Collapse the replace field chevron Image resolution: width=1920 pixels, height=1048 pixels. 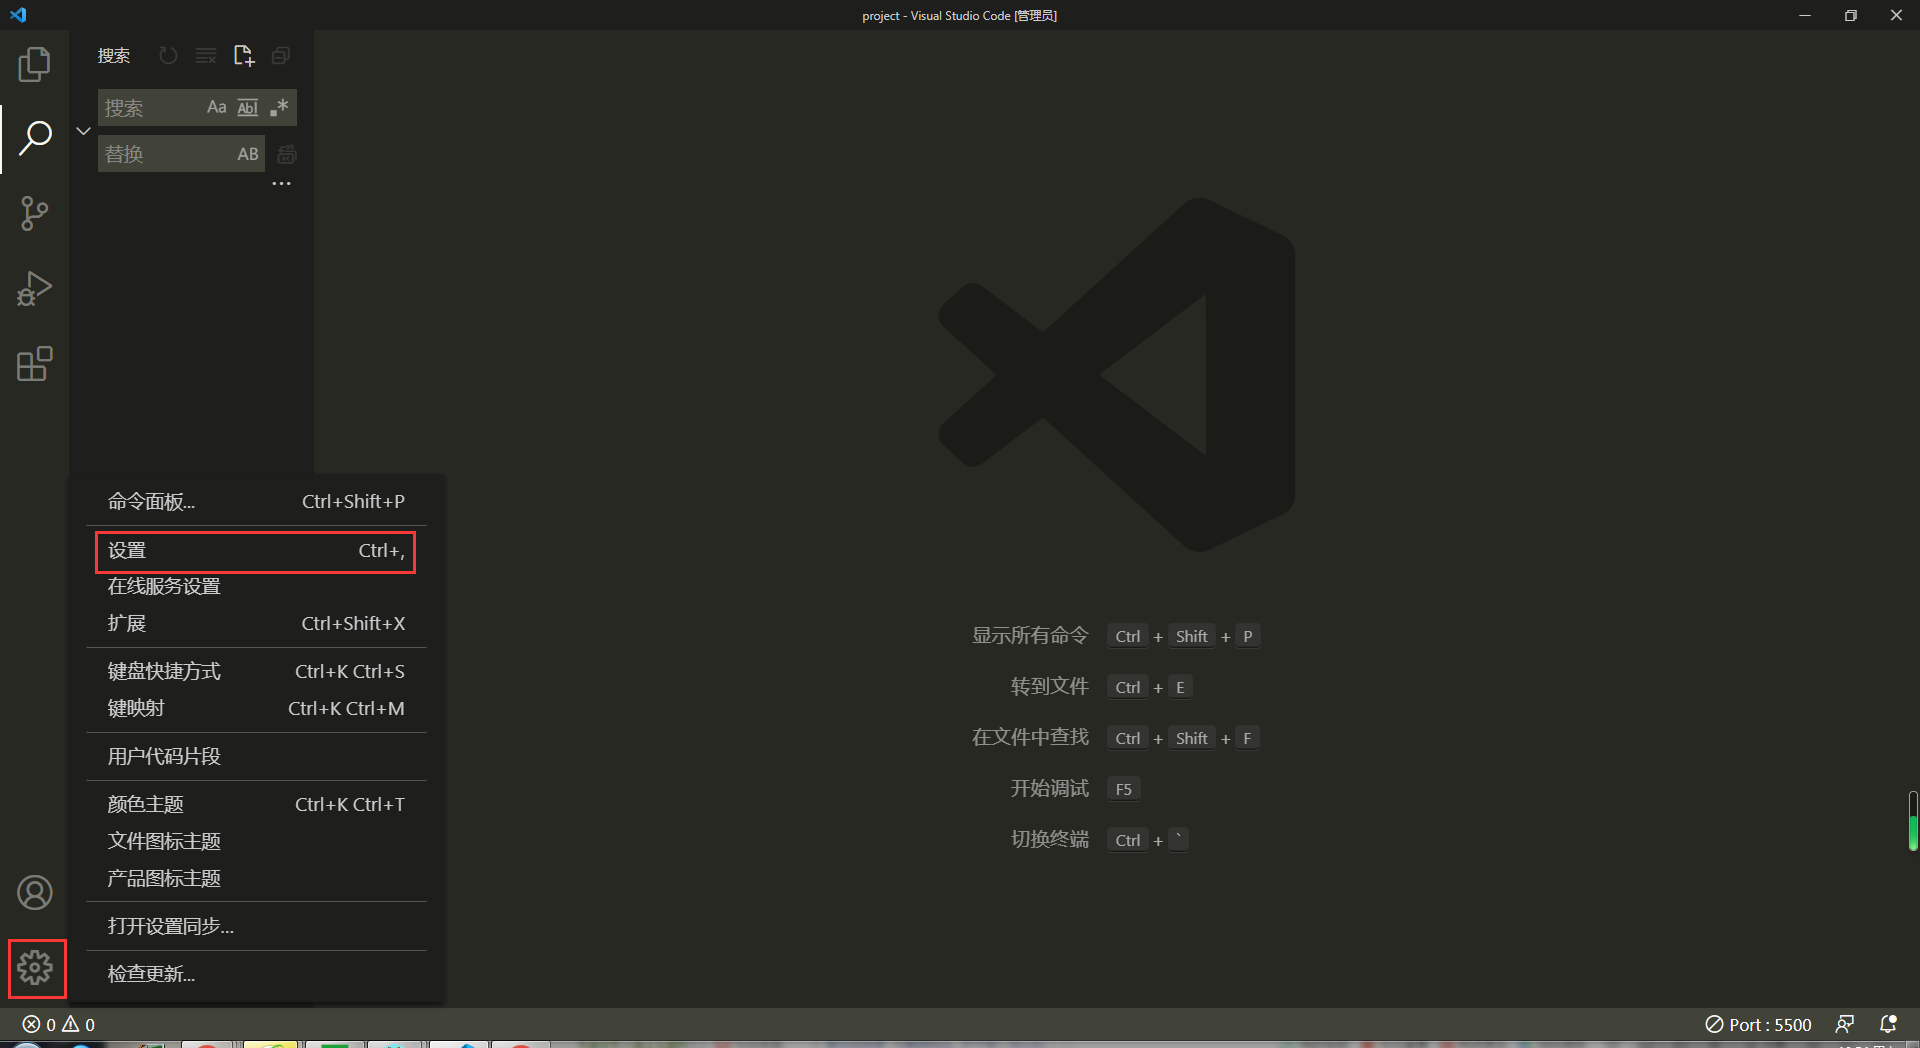tap(84, 131)
